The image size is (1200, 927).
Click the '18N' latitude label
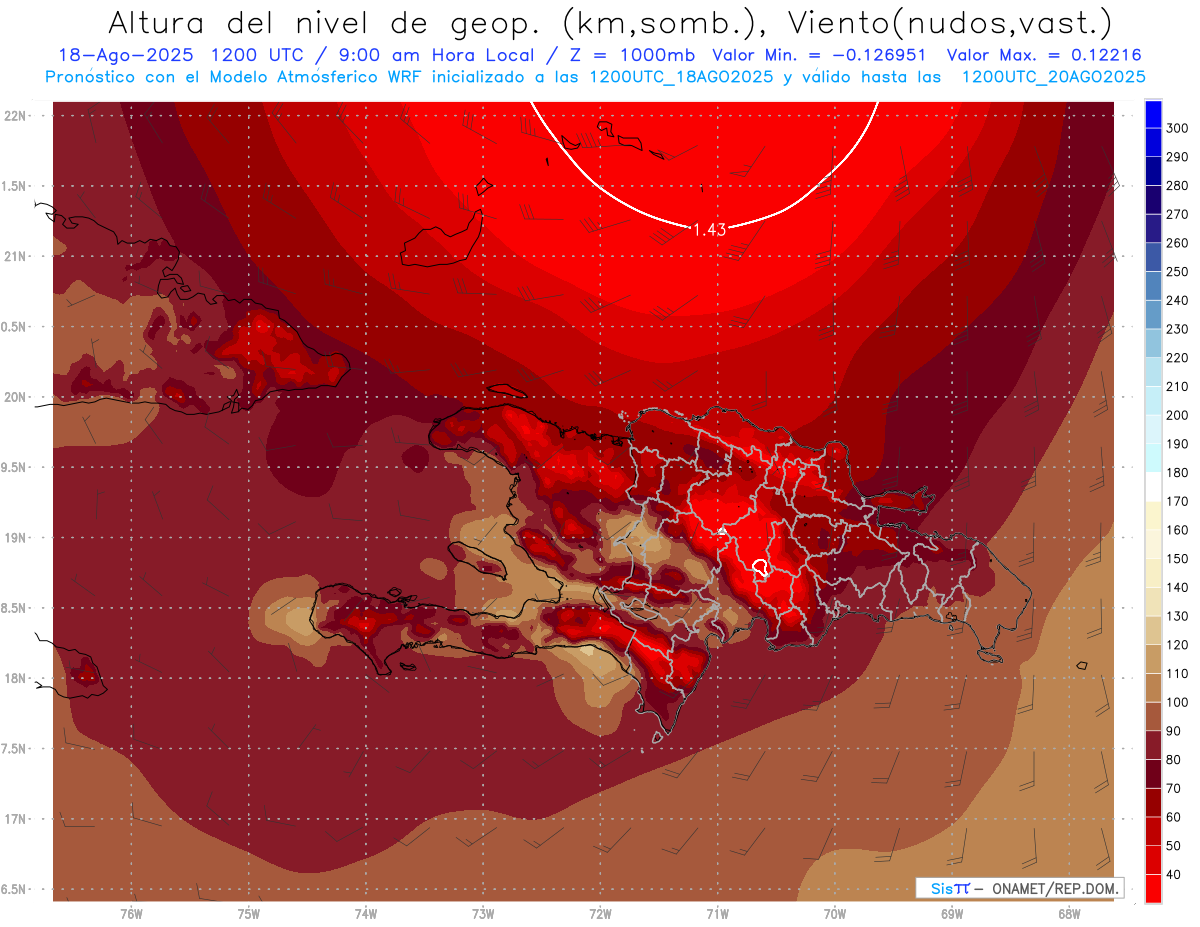15,678
